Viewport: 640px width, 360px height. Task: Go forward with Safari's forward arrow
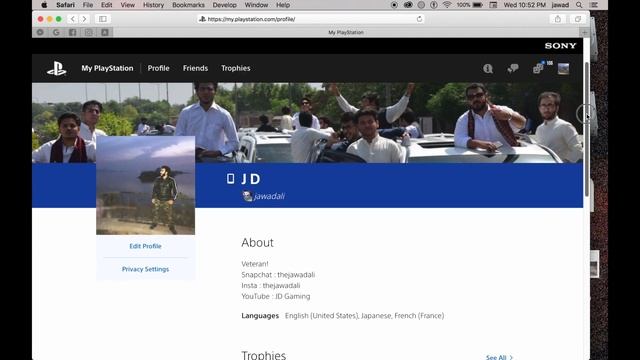(84, 19)
